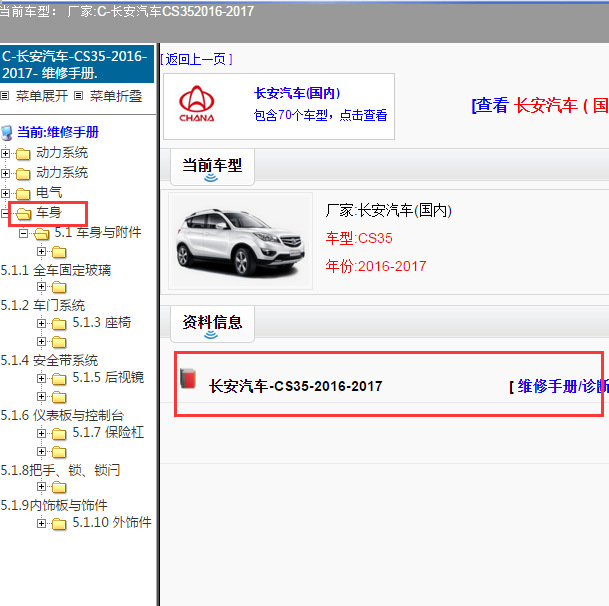Click the 厂家:长安汽车(国内) text
The image size is (609, 606).
389,211
